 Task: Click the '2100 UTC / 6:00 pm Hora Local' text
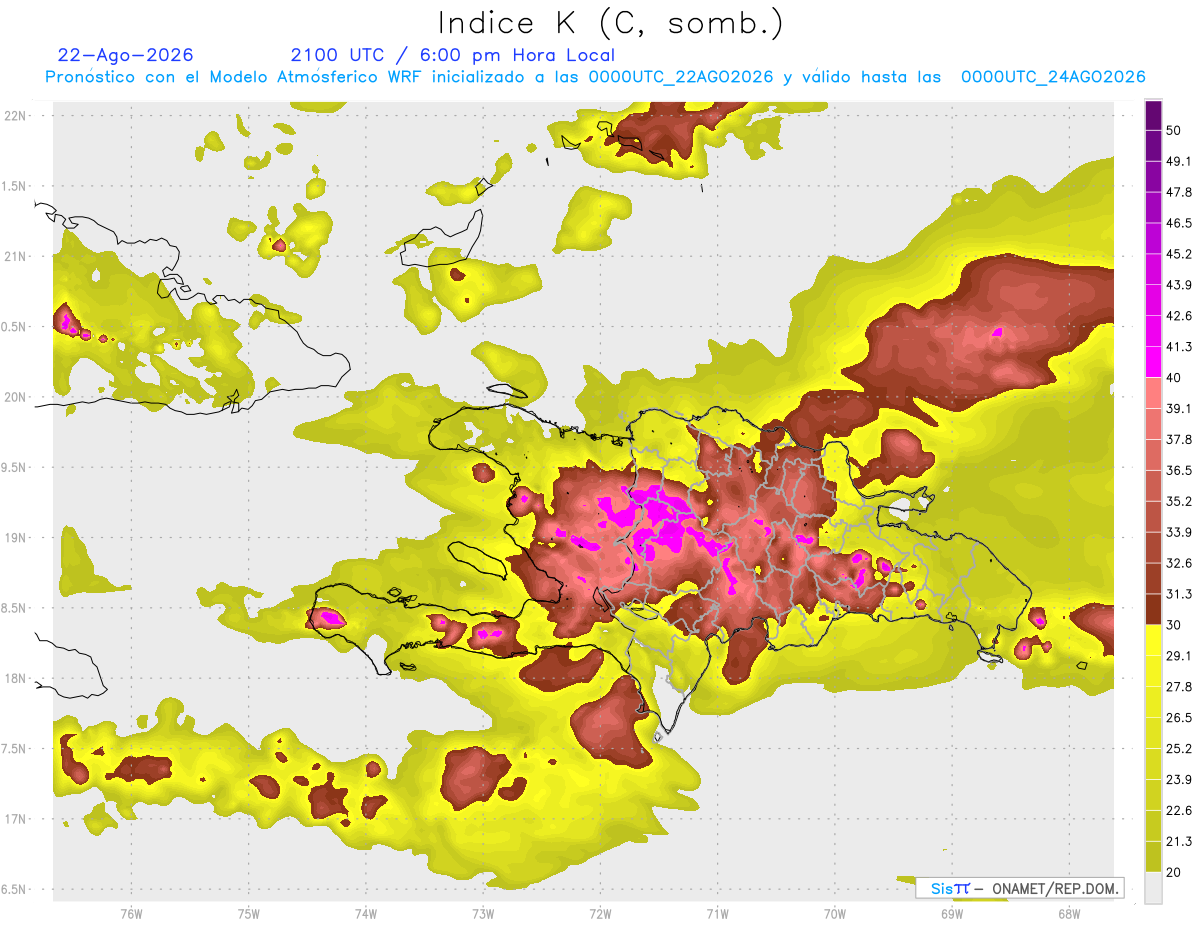click(x=453, y=55)
